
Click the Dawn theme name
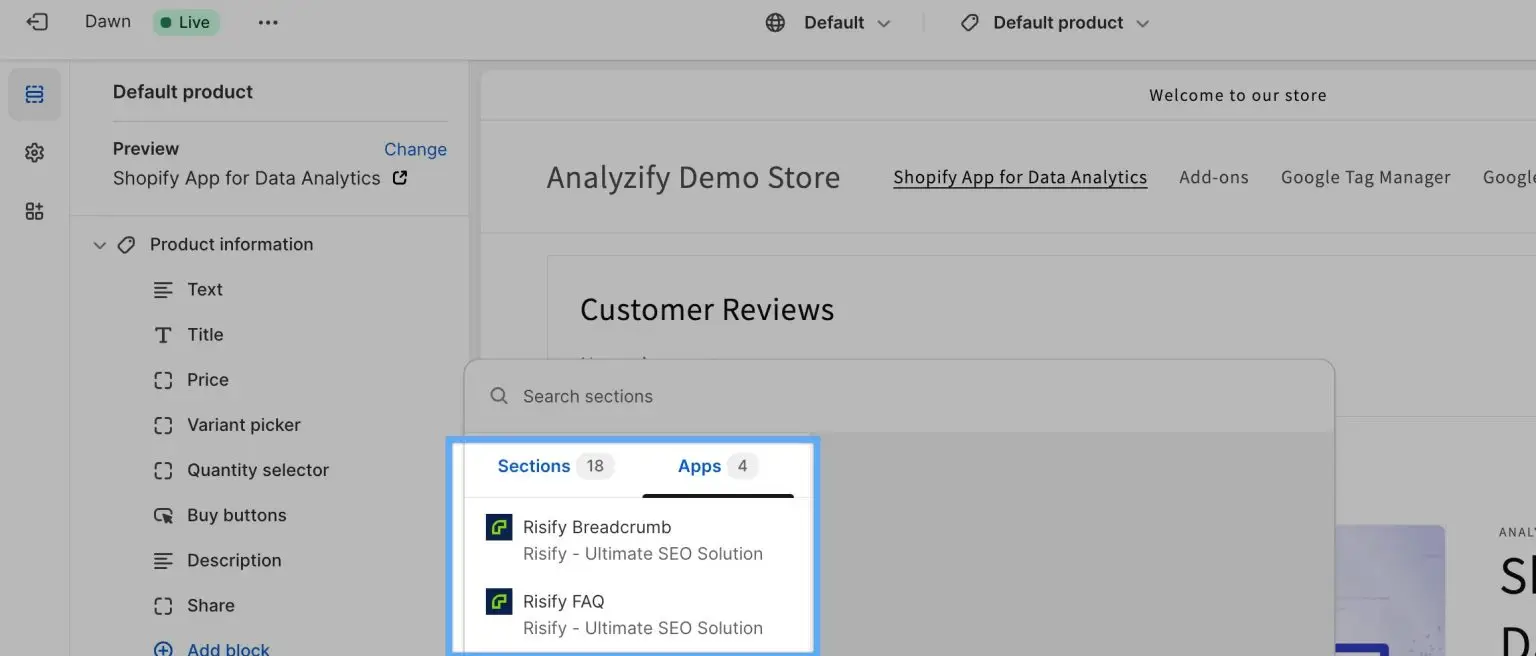pyautogui.click(x=108, y=22)
